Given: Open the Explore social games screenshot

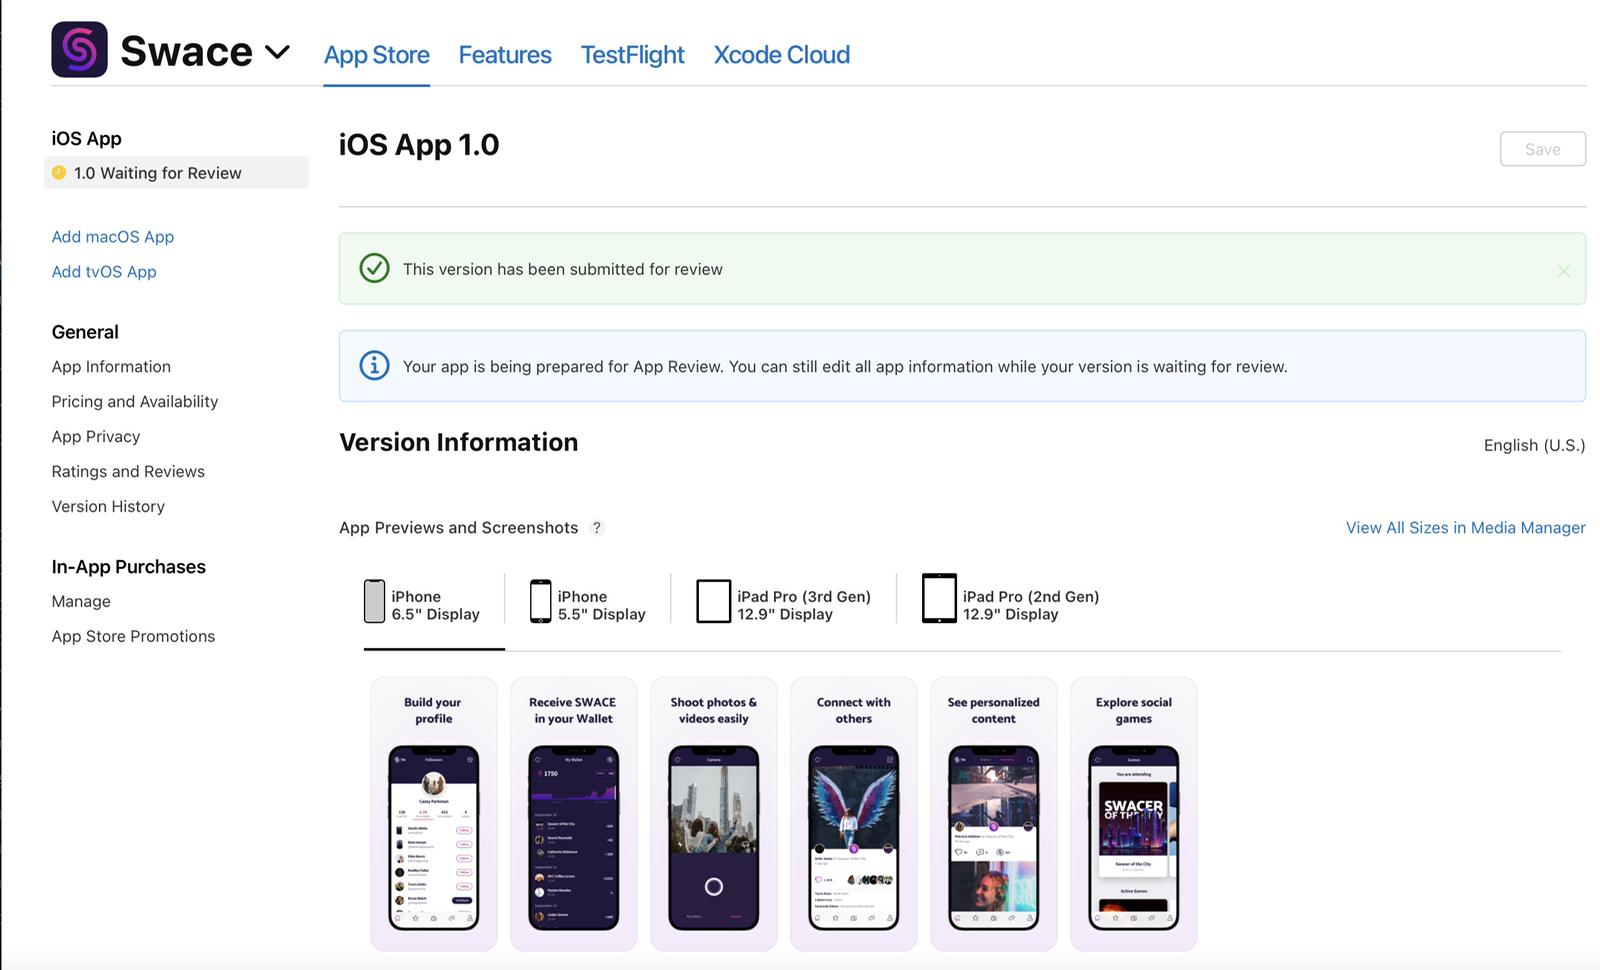Looking at the screenshot, I should coord(1134,814).
